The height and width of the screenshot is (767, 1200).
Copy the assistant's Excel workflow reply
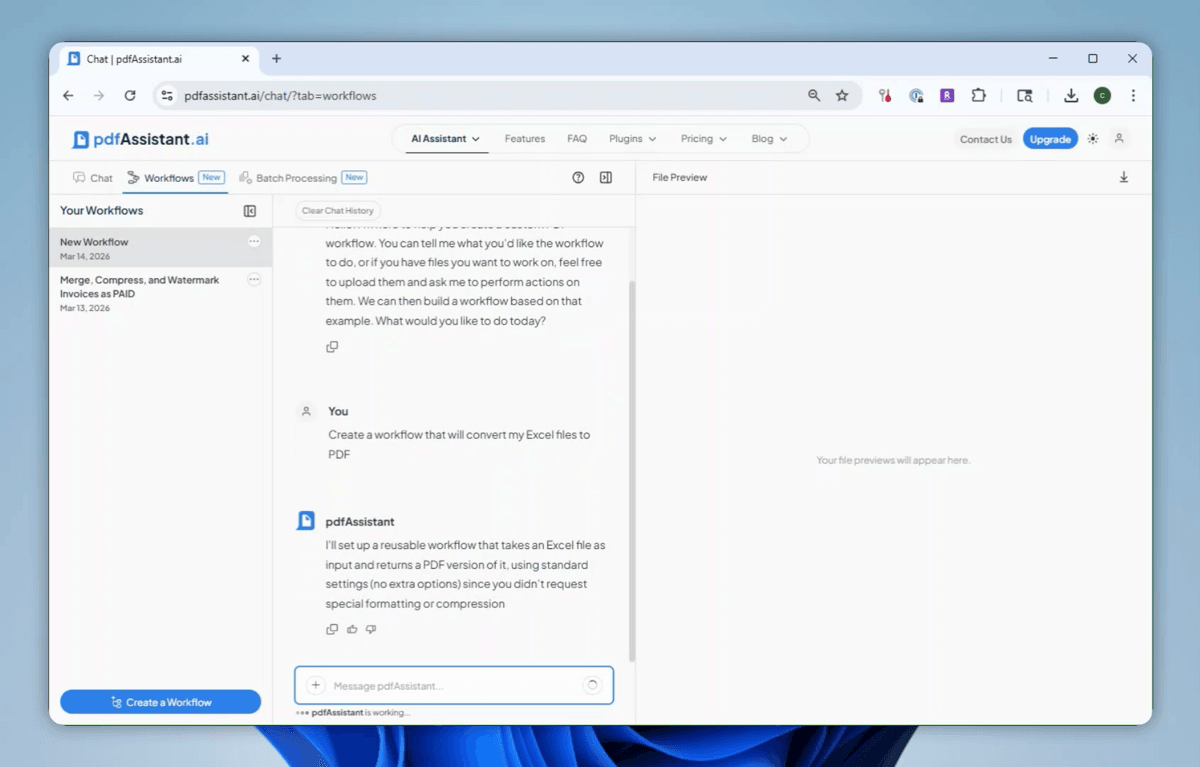(332, 629)
